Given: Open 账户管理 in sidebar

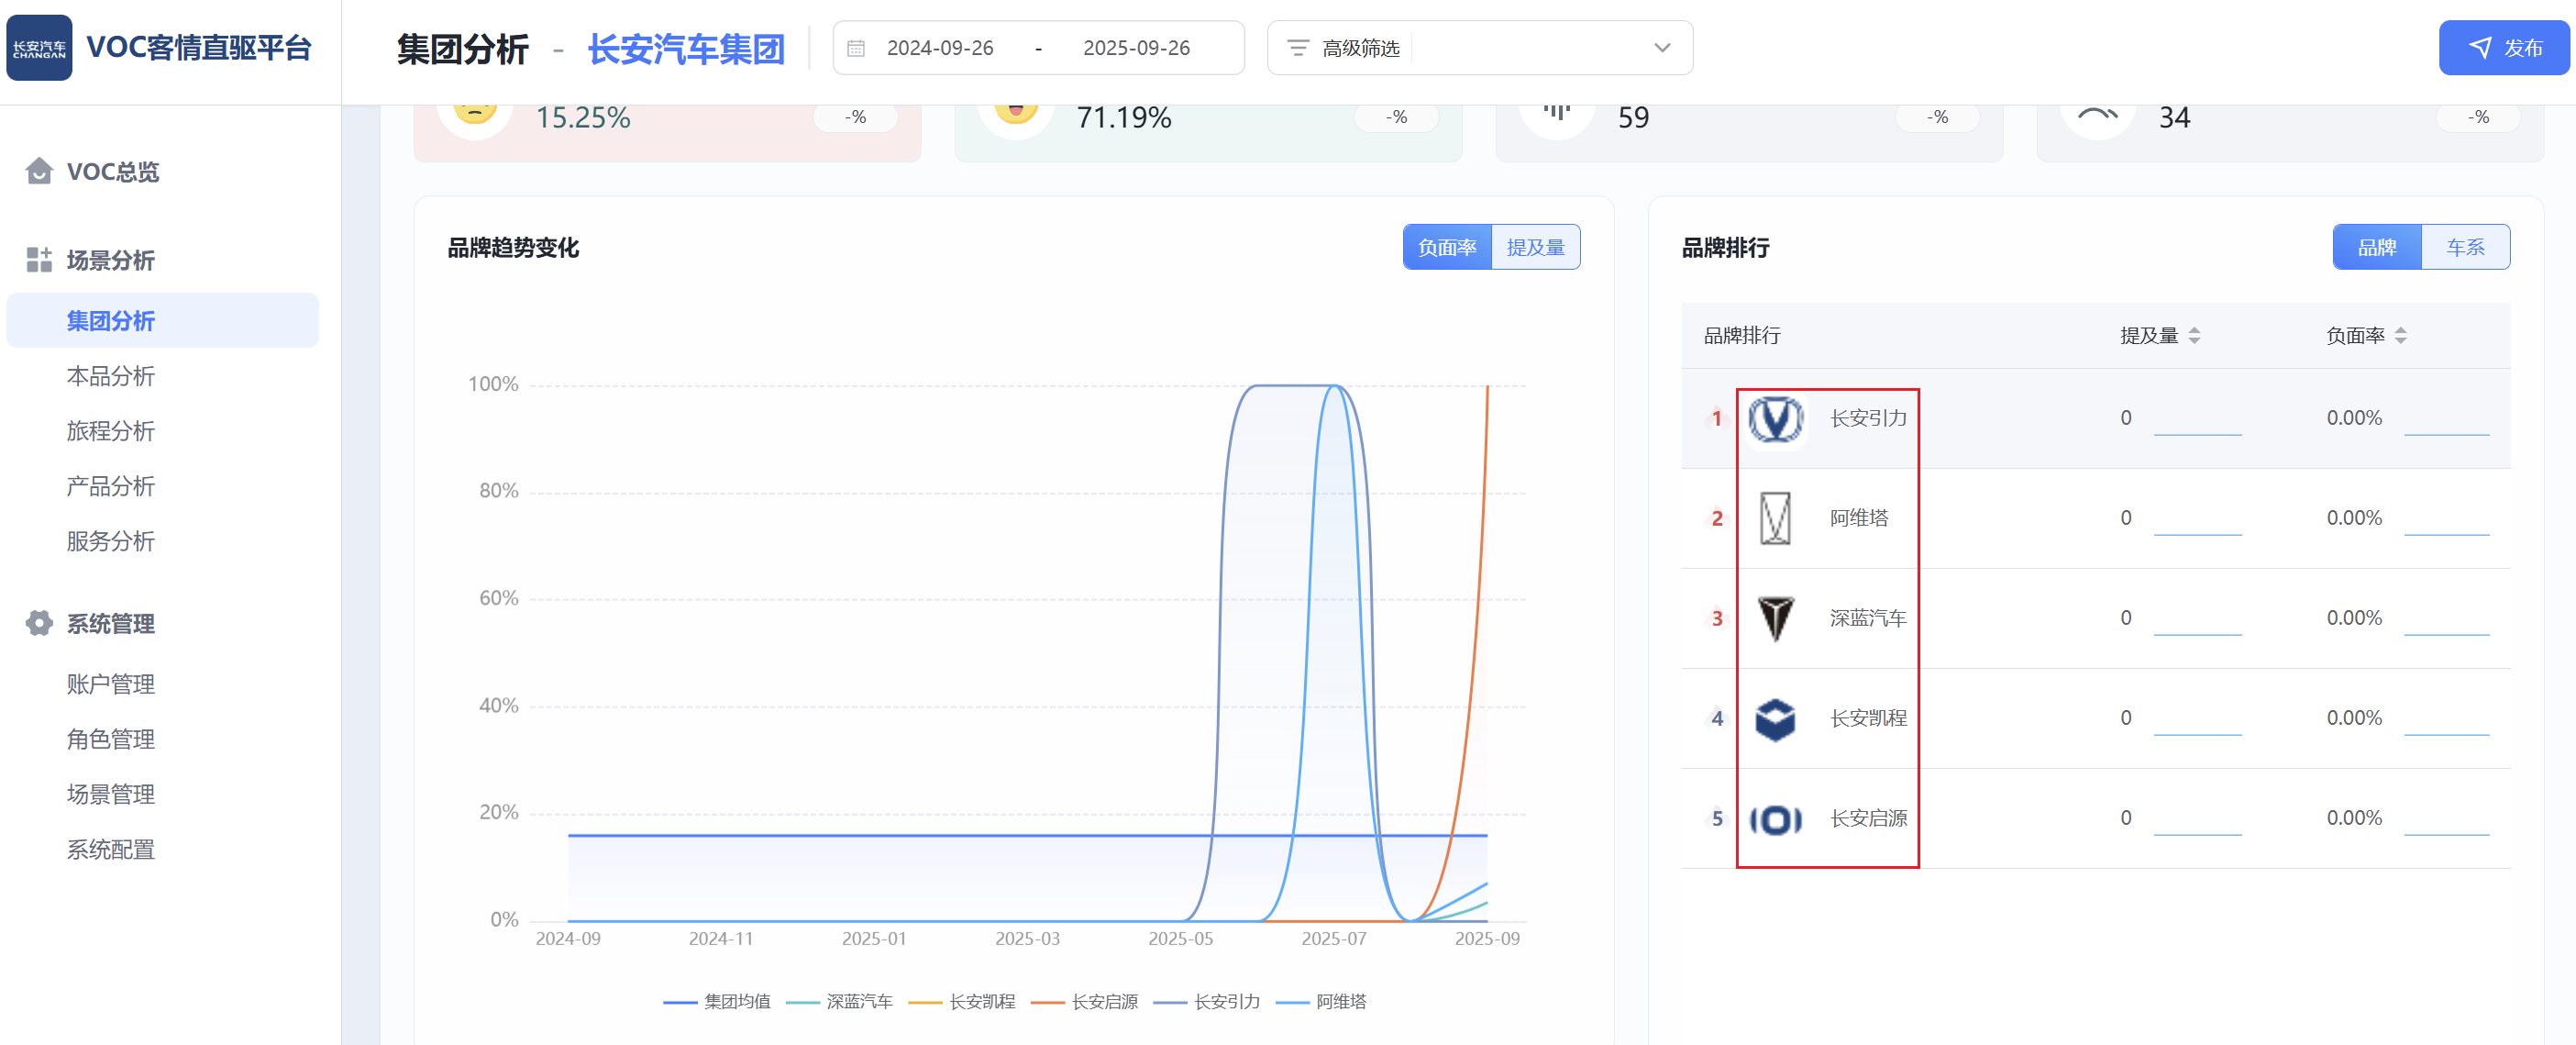Looking at the screenshot, I should pos(111,684).
